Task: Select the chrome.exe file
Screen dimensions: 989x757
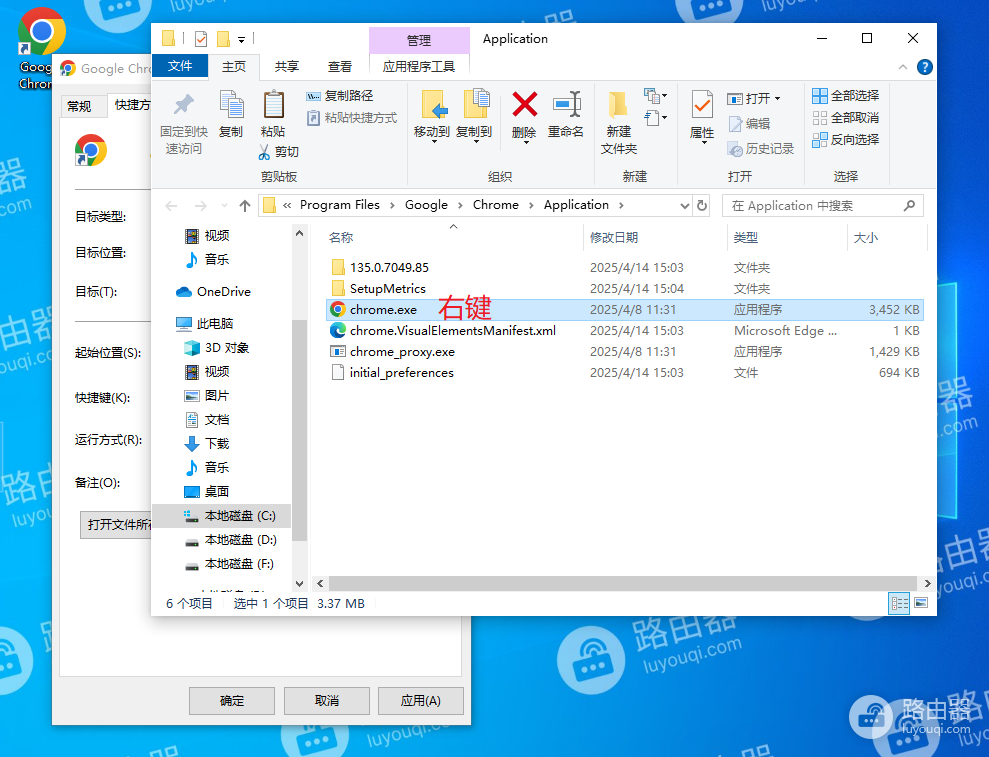Action: tap(624, 310)
